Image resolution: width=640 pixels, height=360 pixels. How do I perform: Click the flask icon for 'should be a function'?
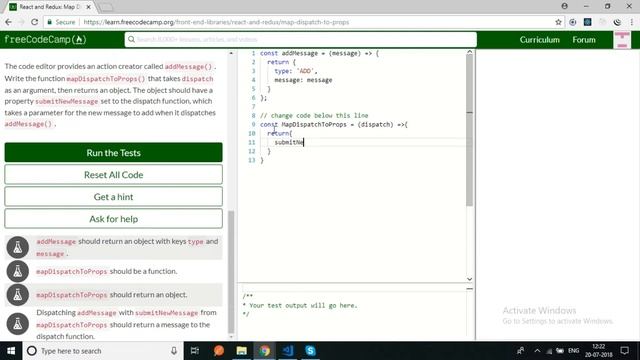point(18,271)
